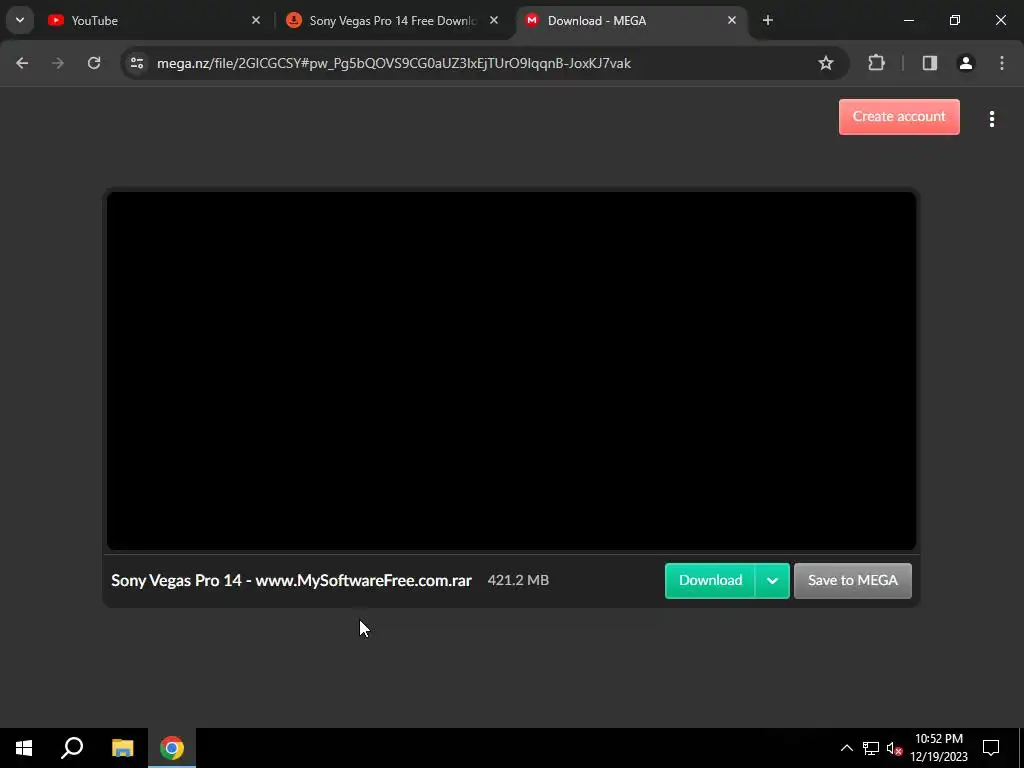The image size is (1024, 768).
Task: Click the Chrome taskbar icon
Action: (172, 748)
